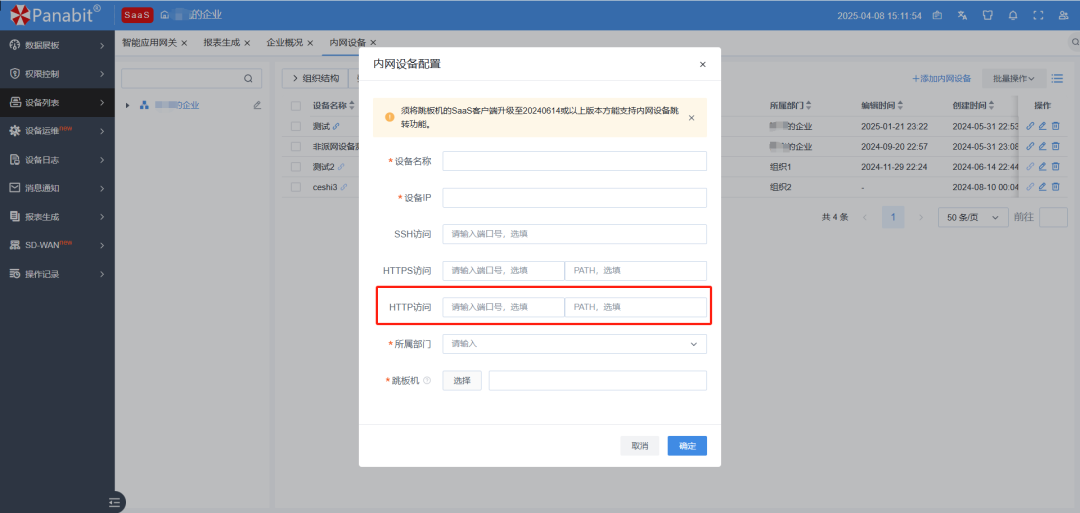Click trash icon for row edited 2024-09-20
Image resolution: width=1080 pixels, height=513 pixels.
[1055, 147]
